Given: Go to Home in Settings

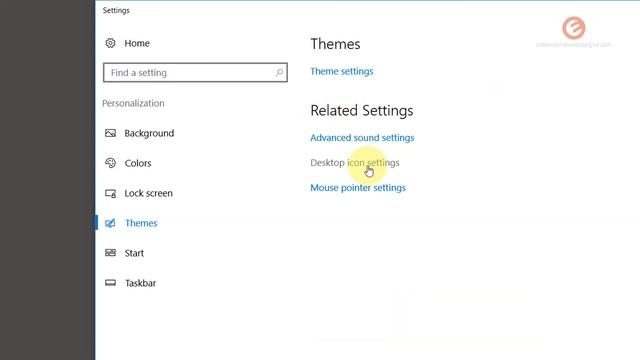Looking at the screenshot, I should tap(137, 43).
